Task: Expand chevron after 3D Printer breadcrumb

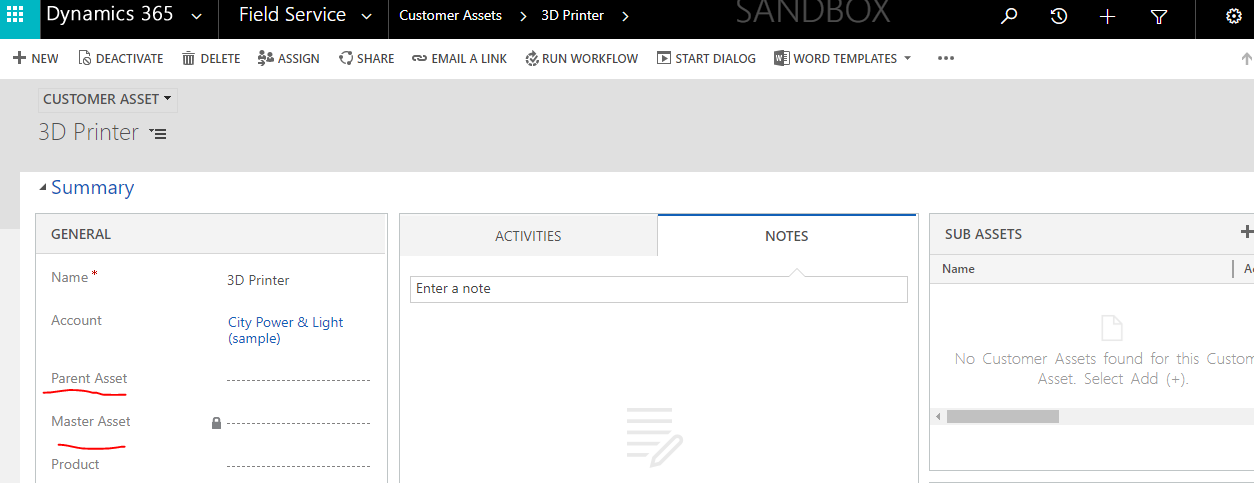Action: pyautogui.click(x=625, y=16)
